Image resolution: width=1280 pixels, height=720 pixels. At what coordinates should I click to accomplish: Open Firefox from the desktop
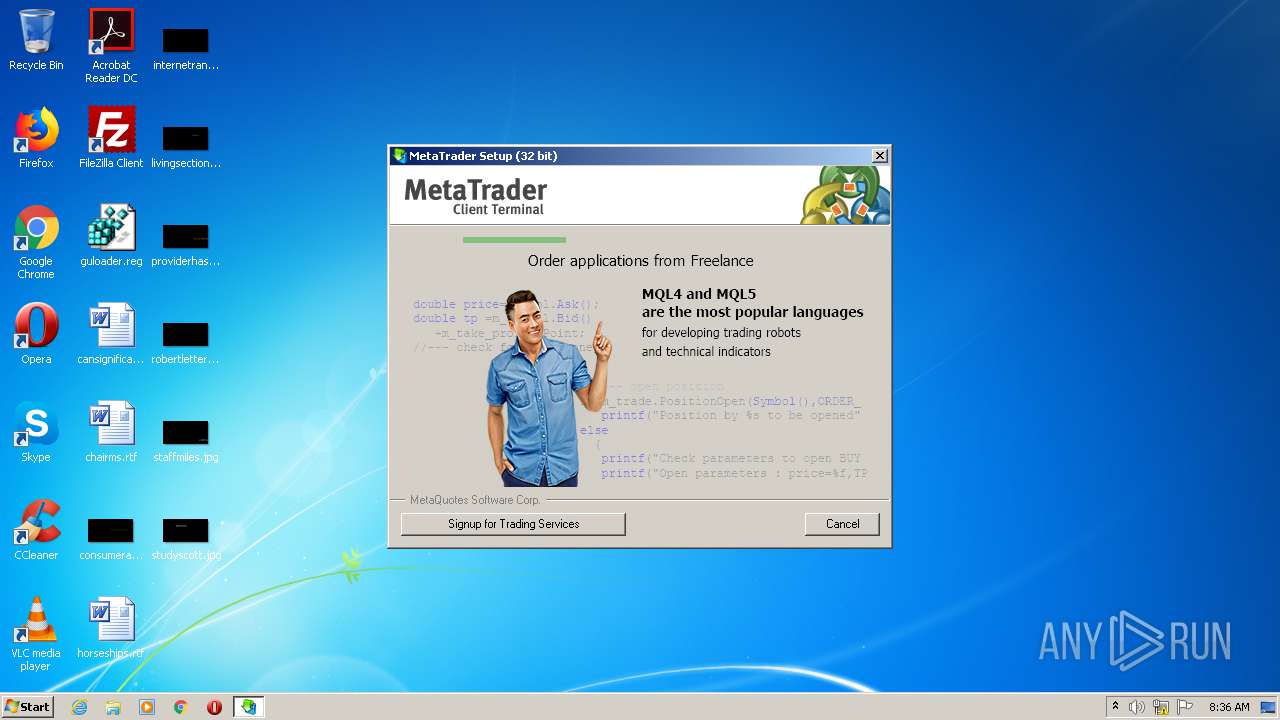36,138
